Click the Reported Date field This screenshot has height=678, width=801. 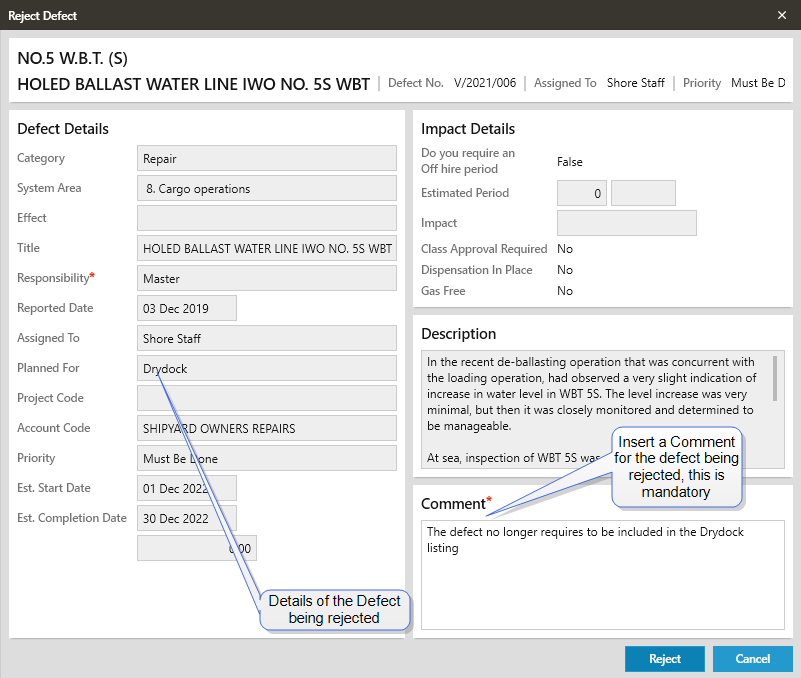click(x=186, y=308)
